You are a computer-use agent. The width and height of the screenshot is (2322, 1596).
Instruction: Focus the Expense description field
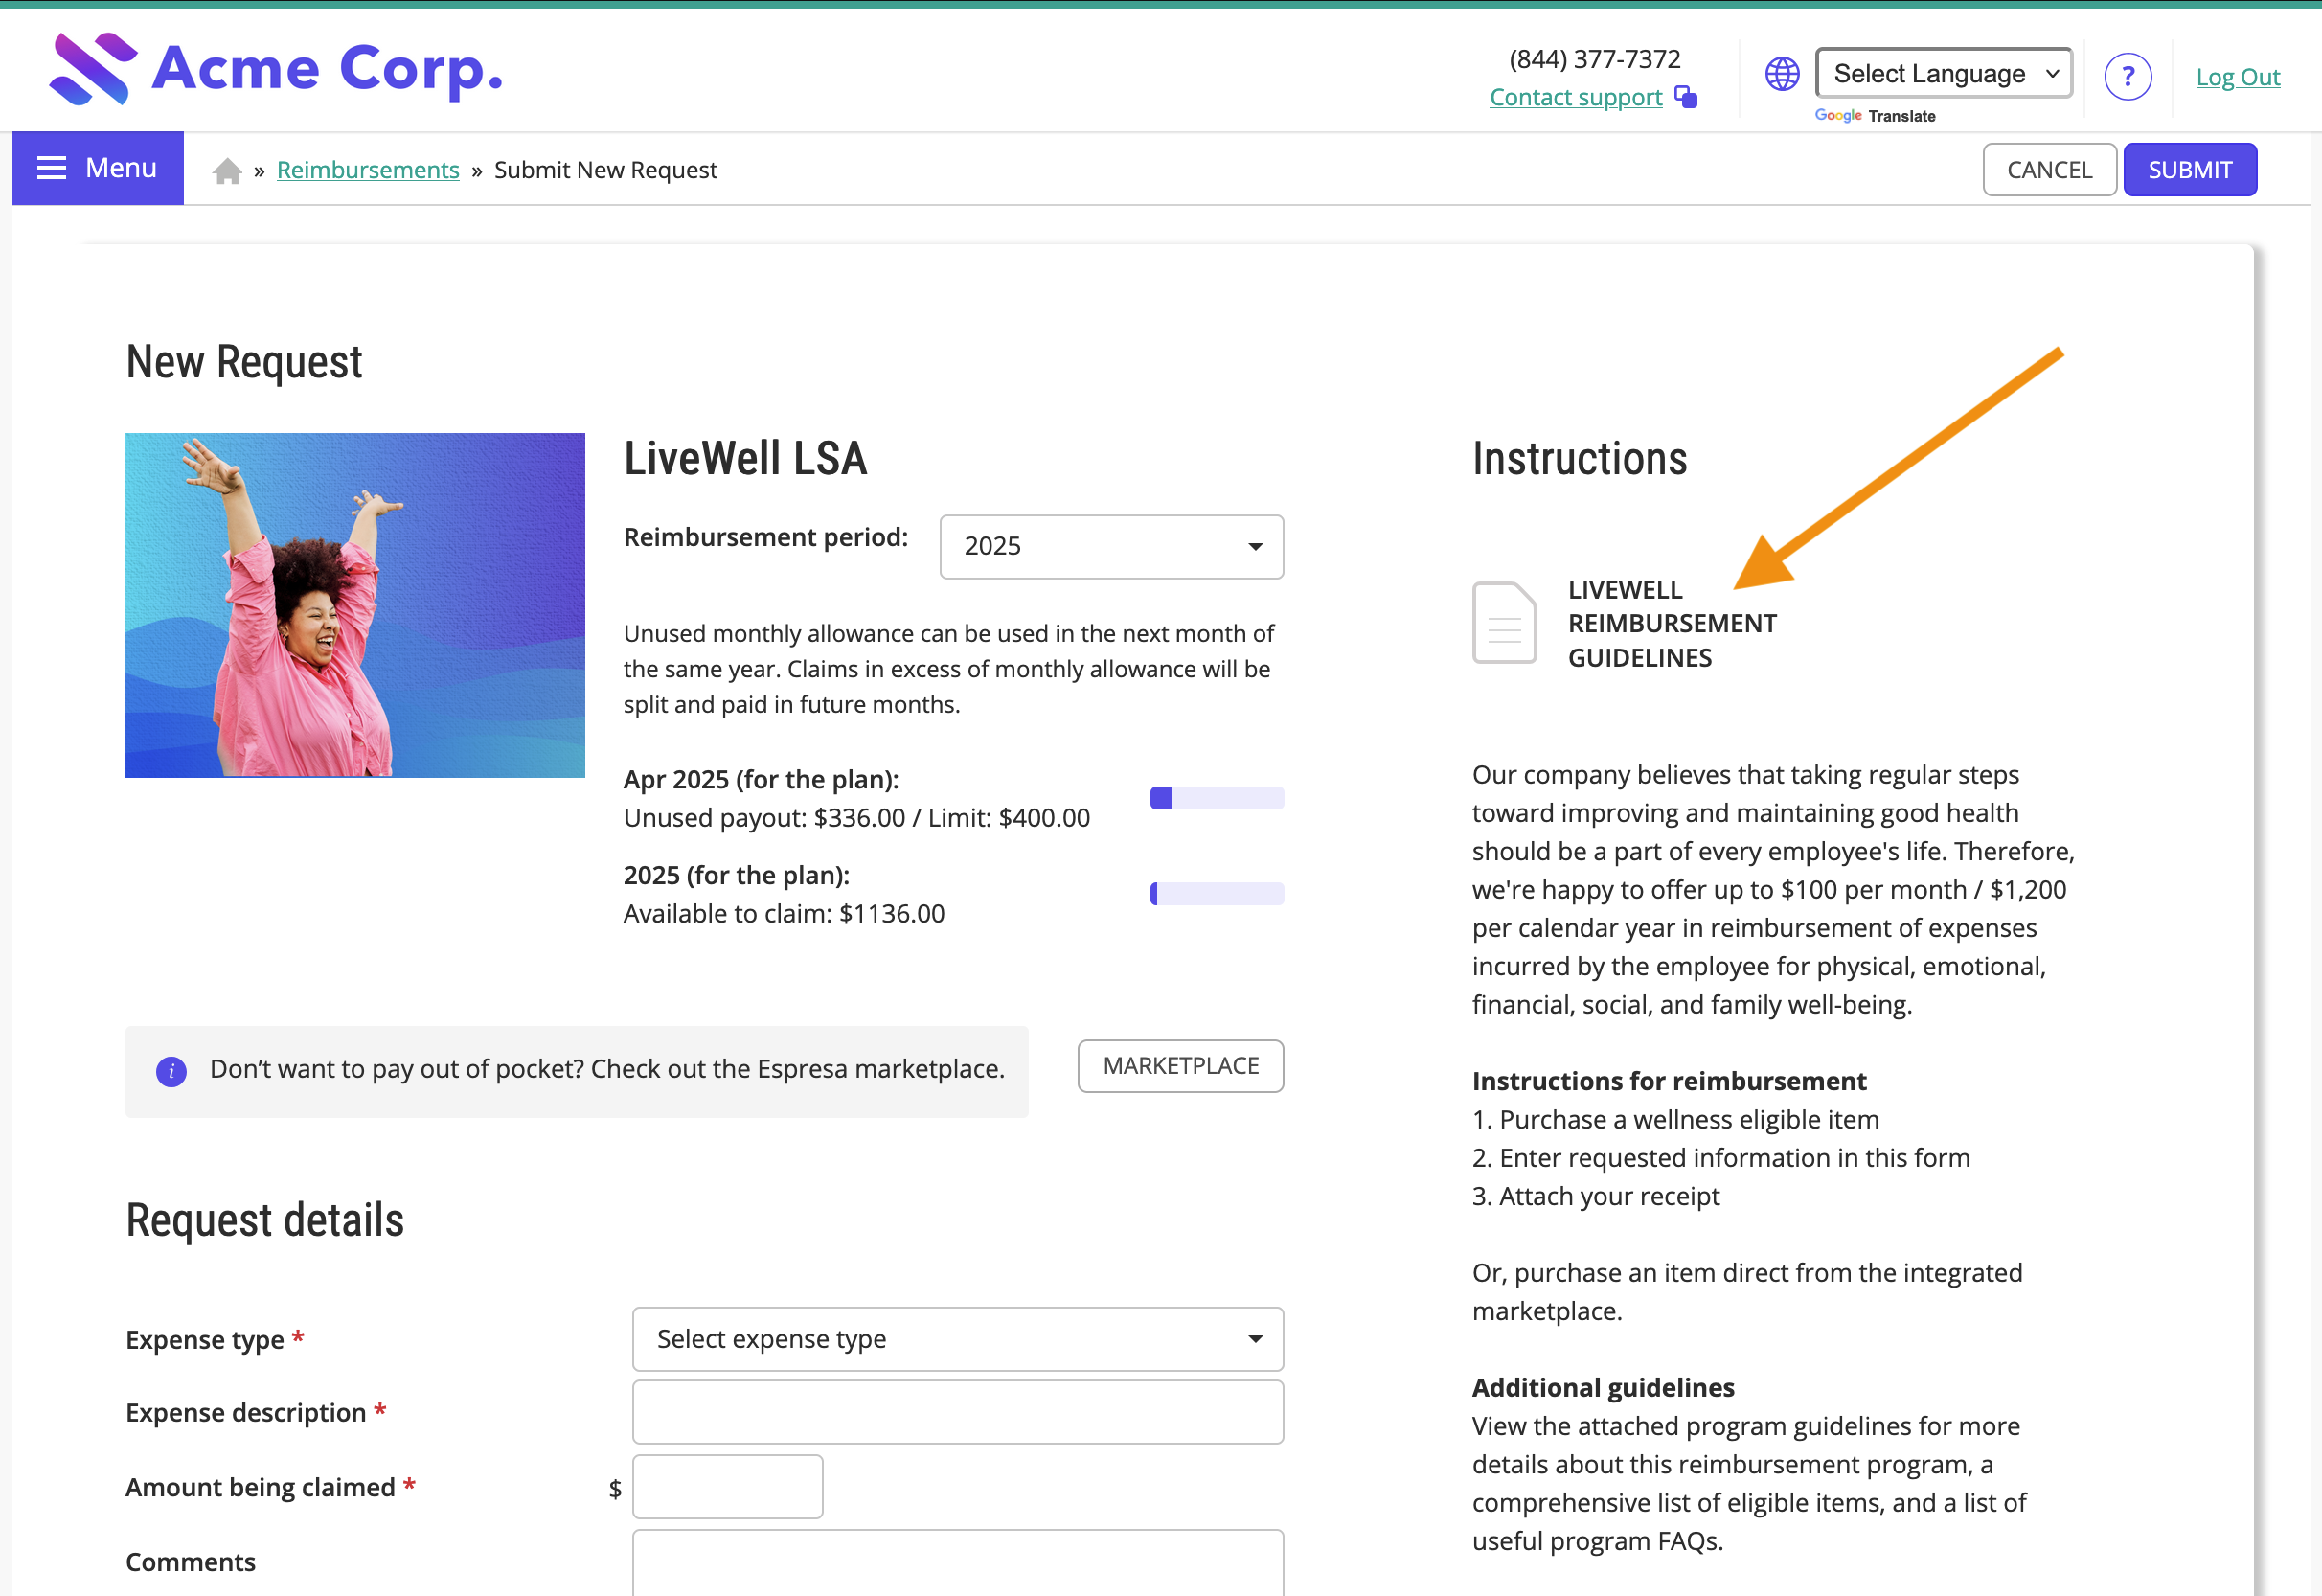[957, 1412]
